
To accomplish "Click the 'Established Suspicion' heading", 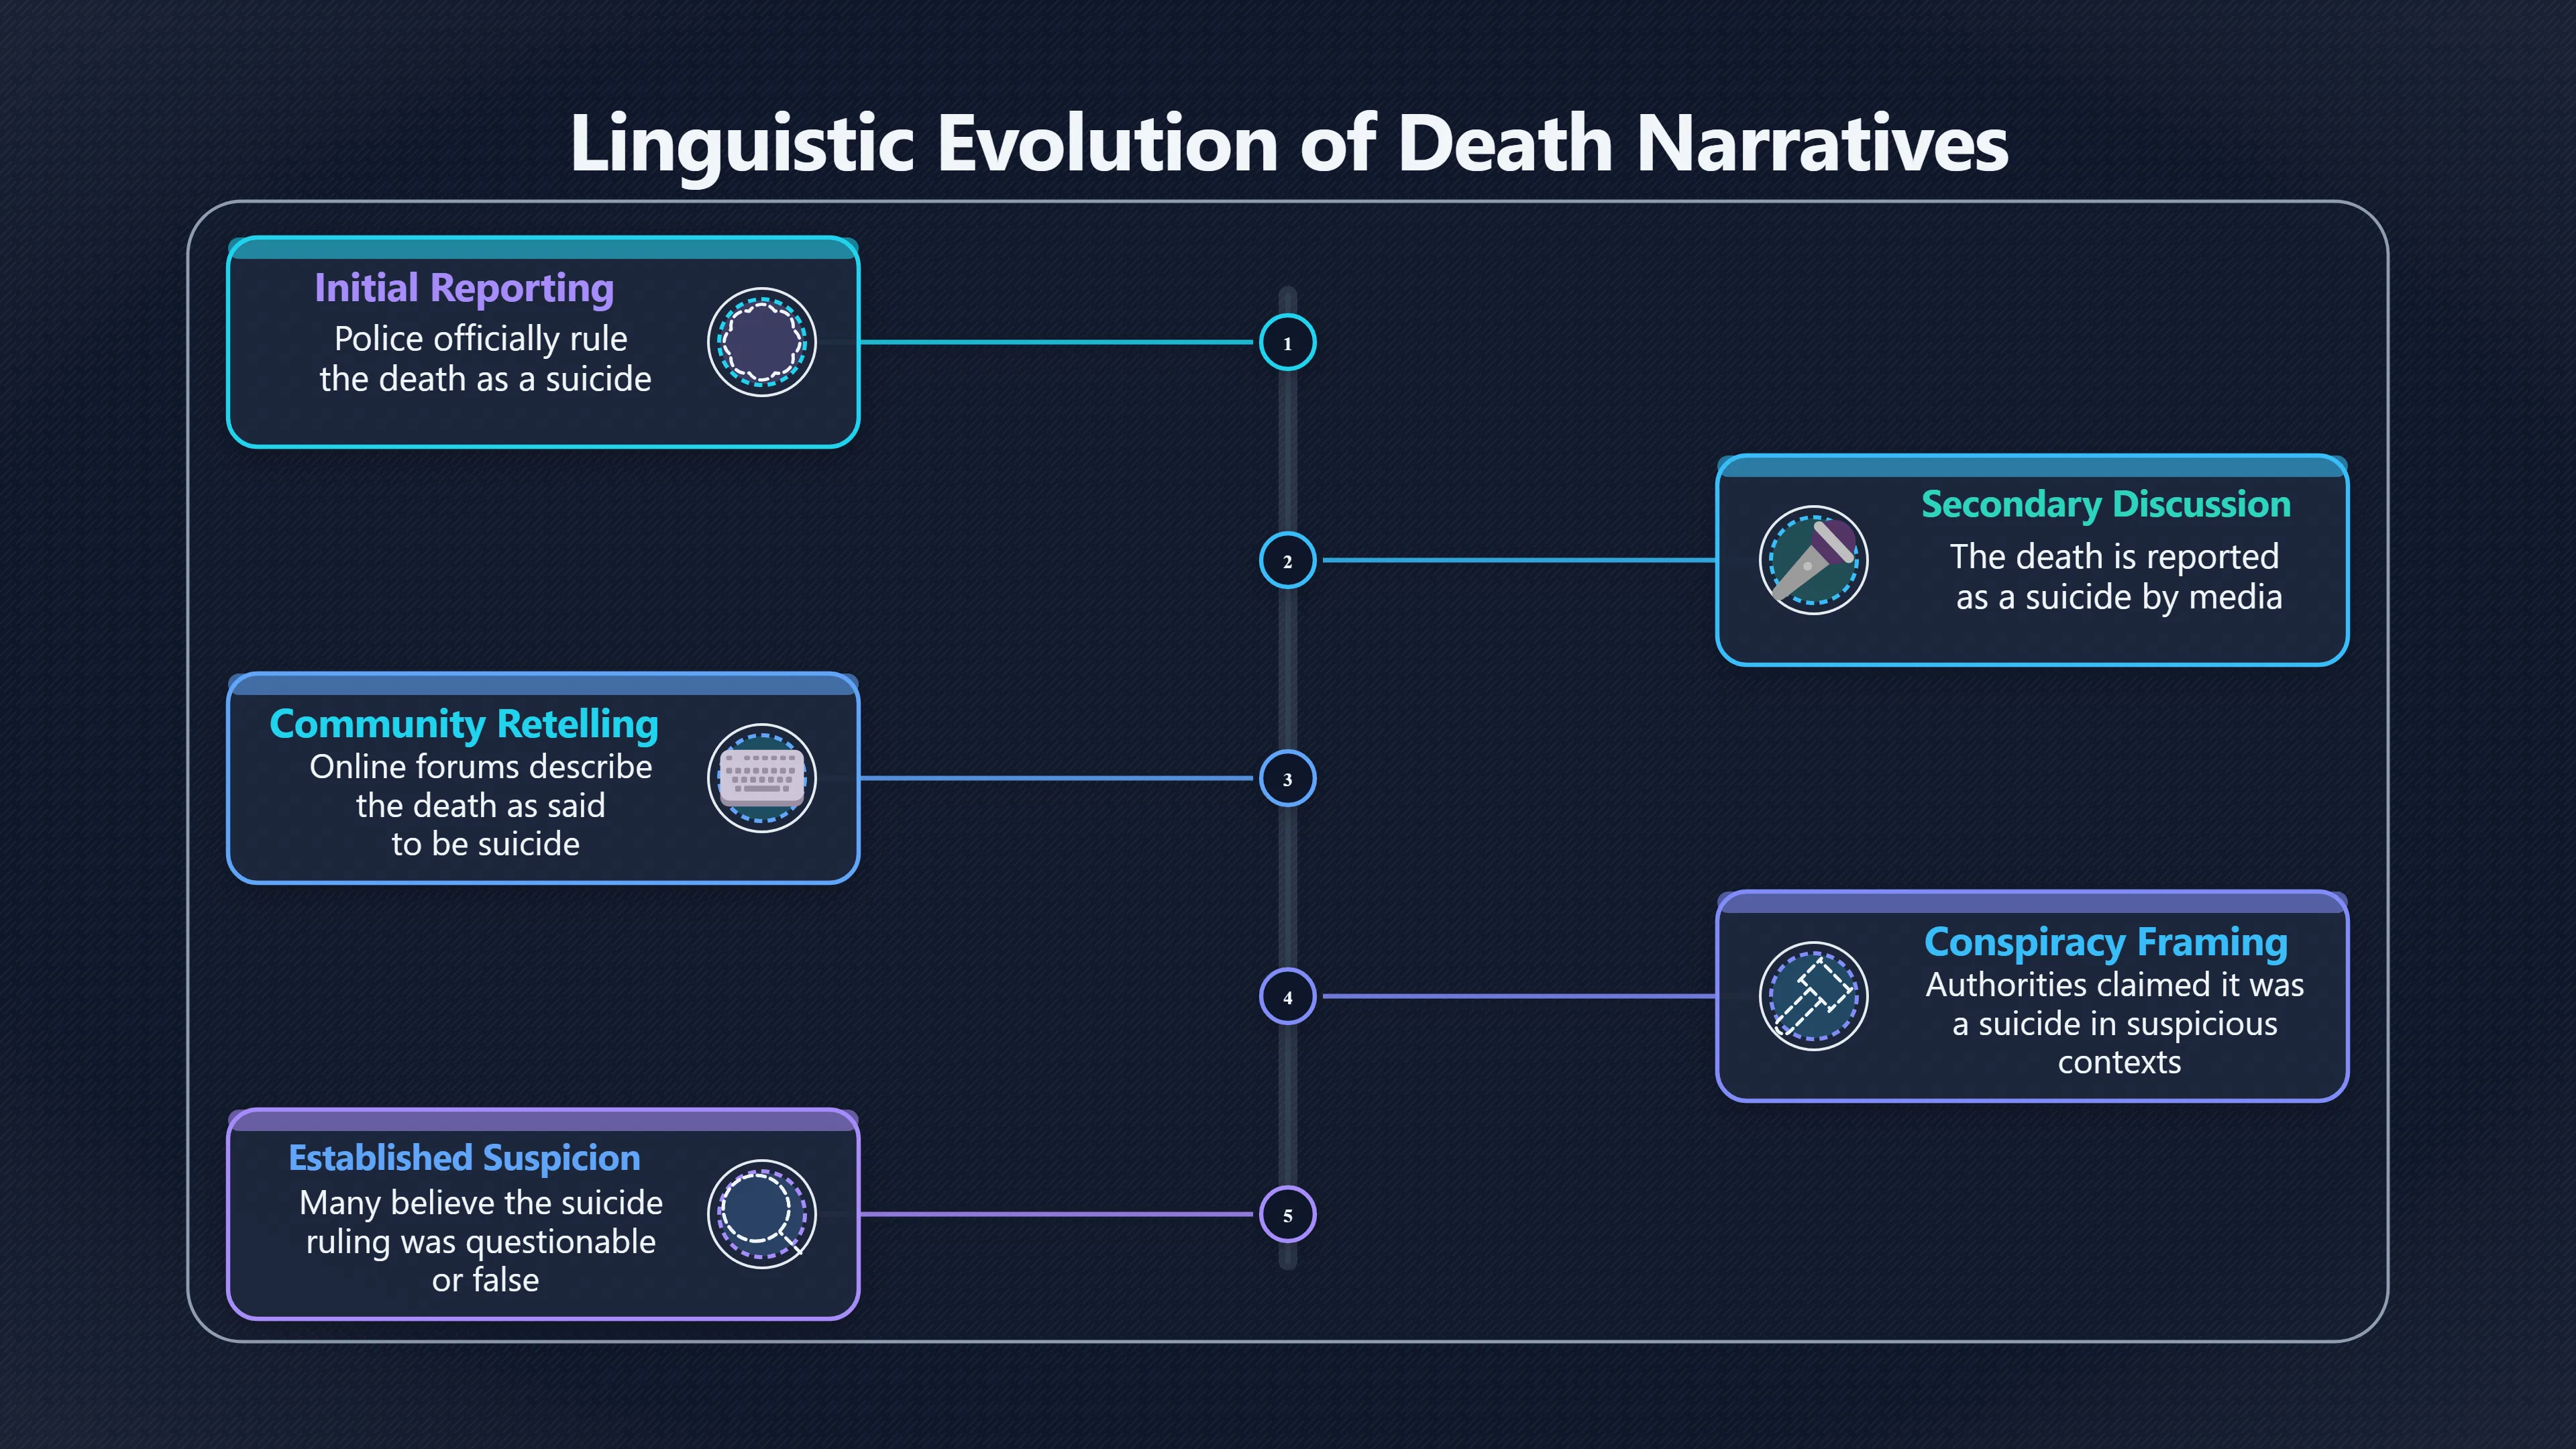I will [x=464, y=1158].
